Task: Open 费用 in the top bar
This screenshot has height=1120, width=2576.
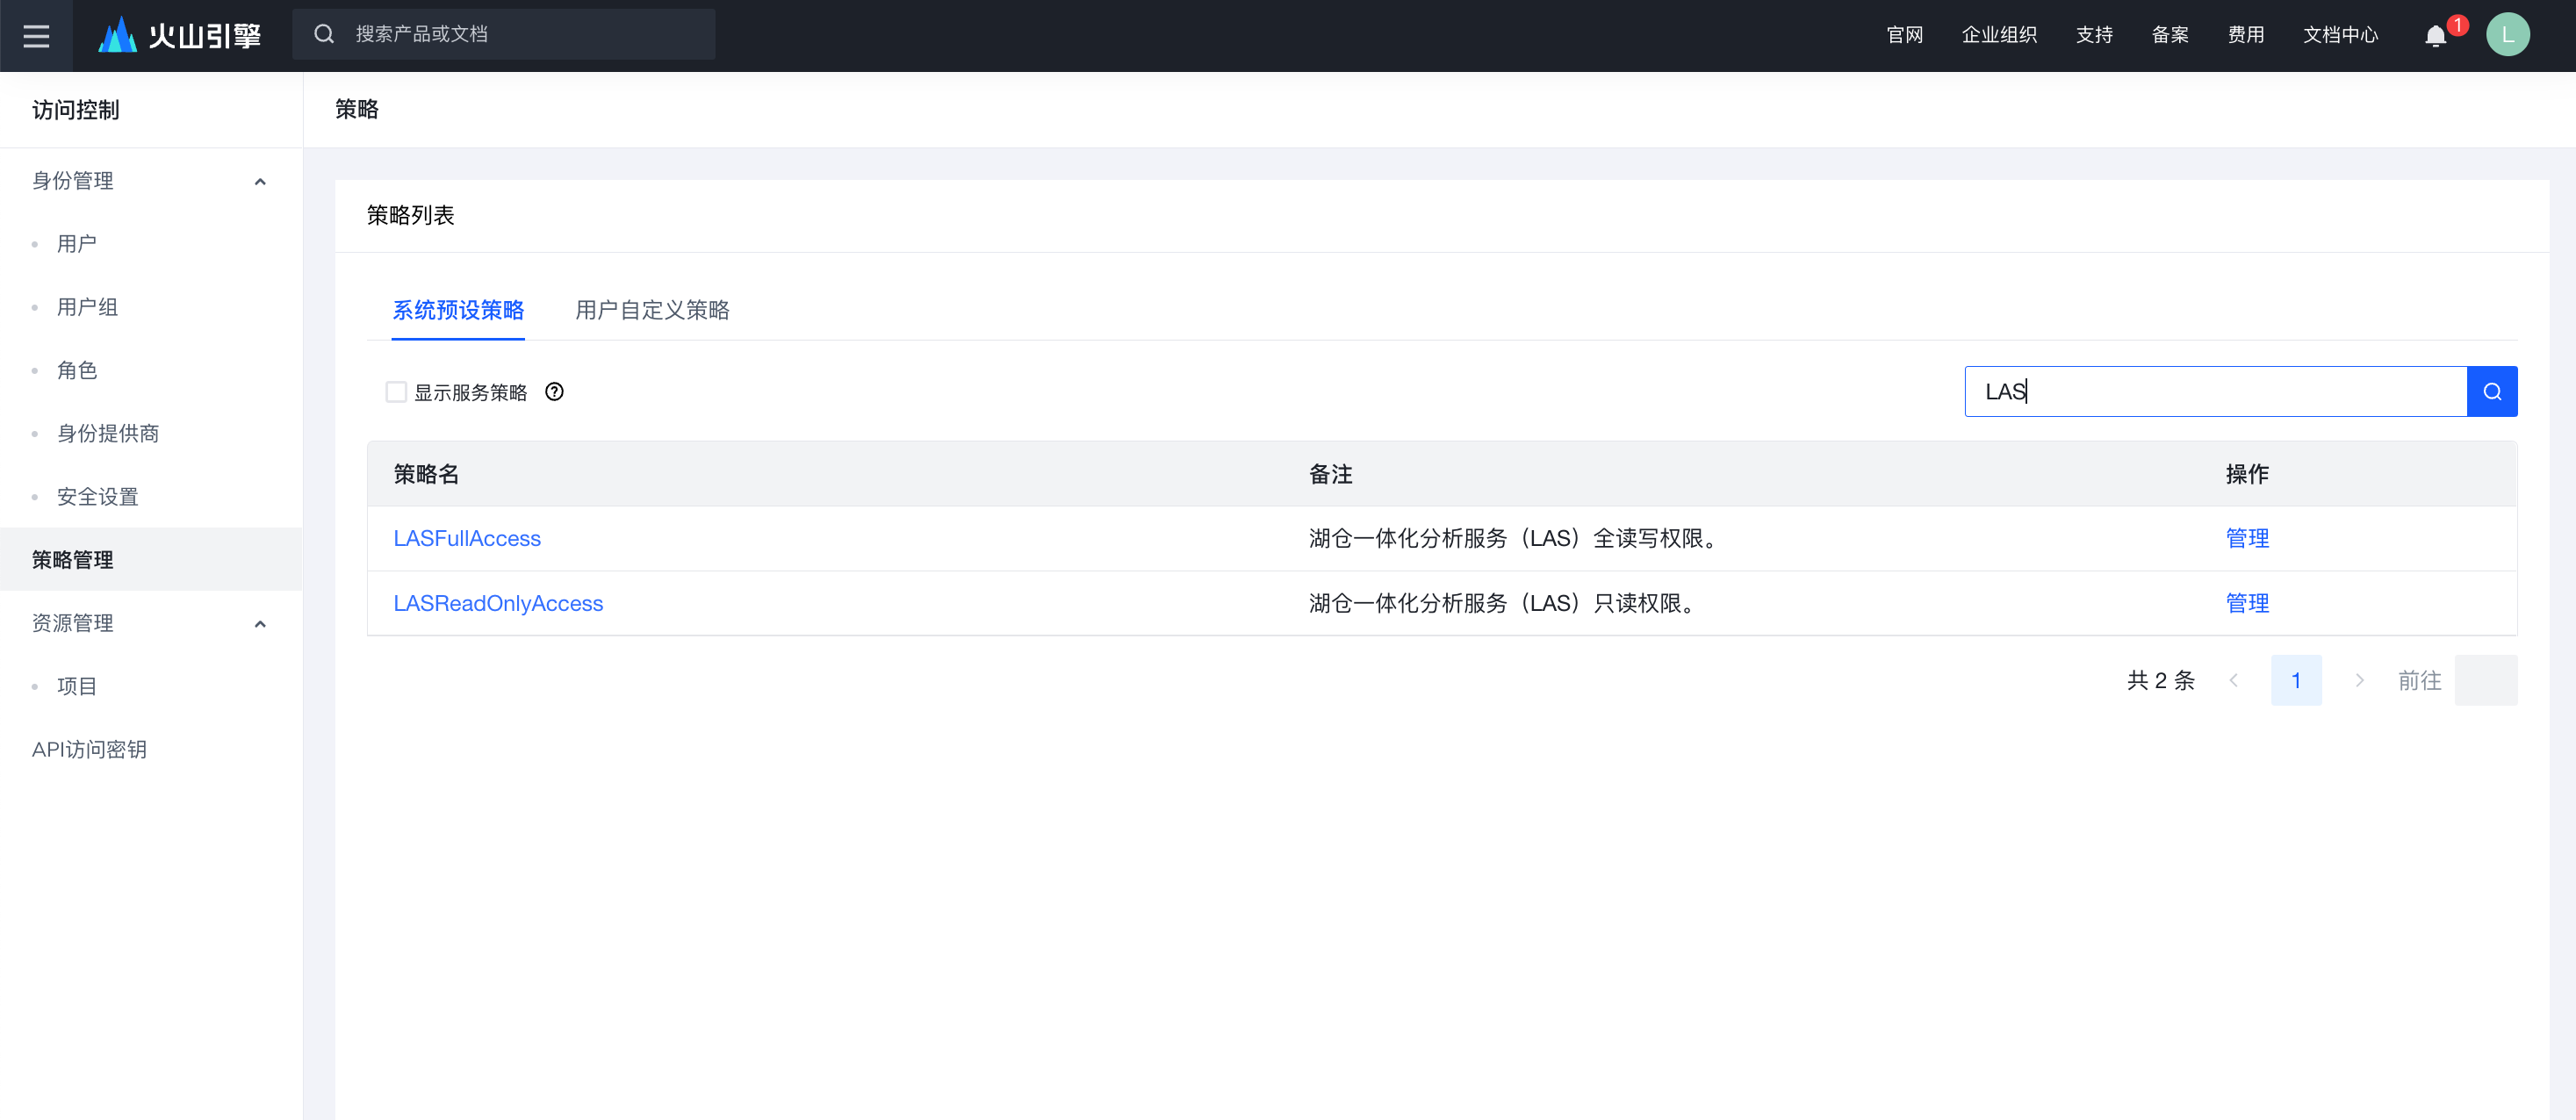Action: tap(2246, 35)
